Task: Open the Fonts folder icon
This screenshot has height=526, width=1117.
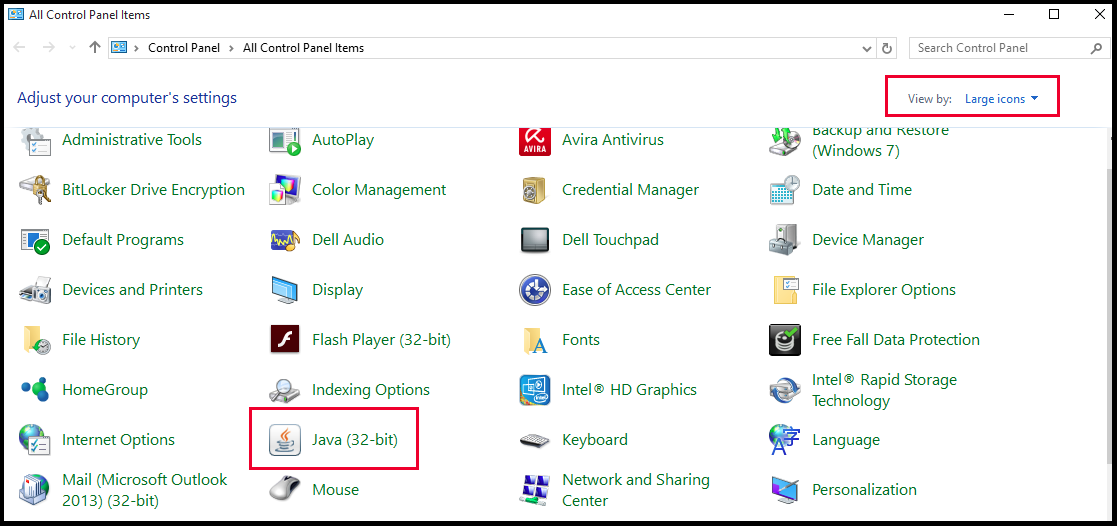Action: point(535,340)
